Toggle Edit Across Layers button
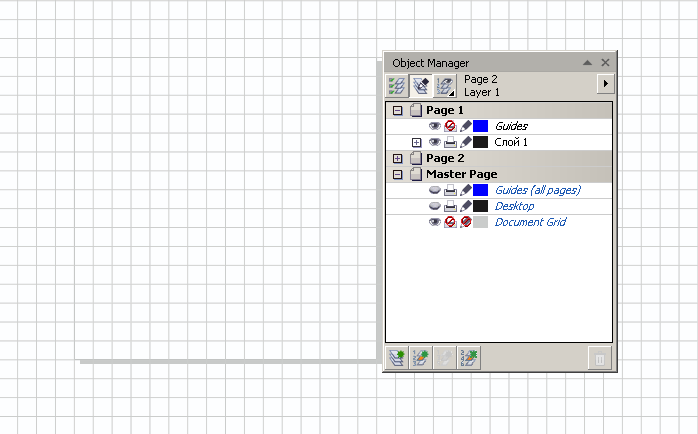The width and height of the screenshot is (698, 434). click(x=421, y=85)
